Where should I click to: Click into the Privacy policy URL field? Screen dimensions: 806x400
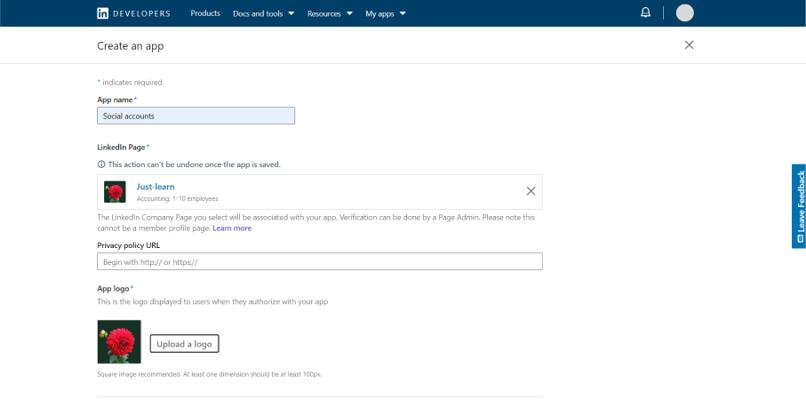(319, 262)
